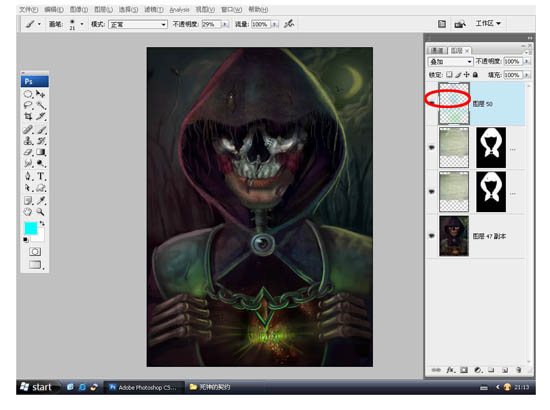Screen dimensions: 550x410
Task: Open the 编辑(E) menu
Action: click(x=54, y=9)
